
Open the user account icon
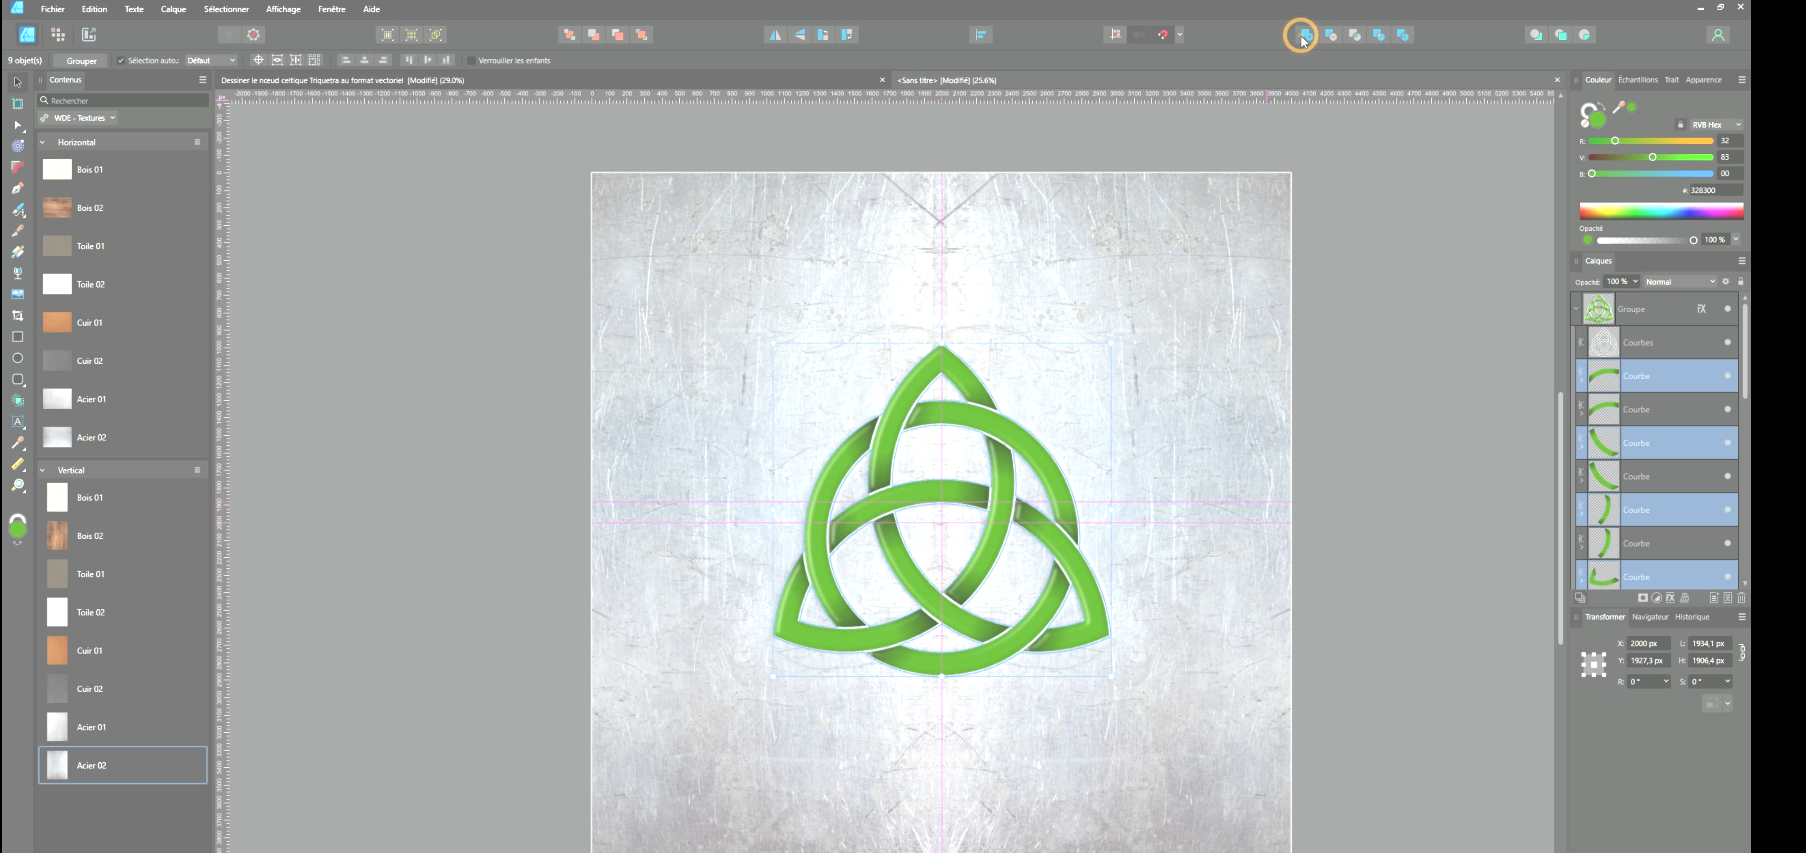tap(1717, 35)
